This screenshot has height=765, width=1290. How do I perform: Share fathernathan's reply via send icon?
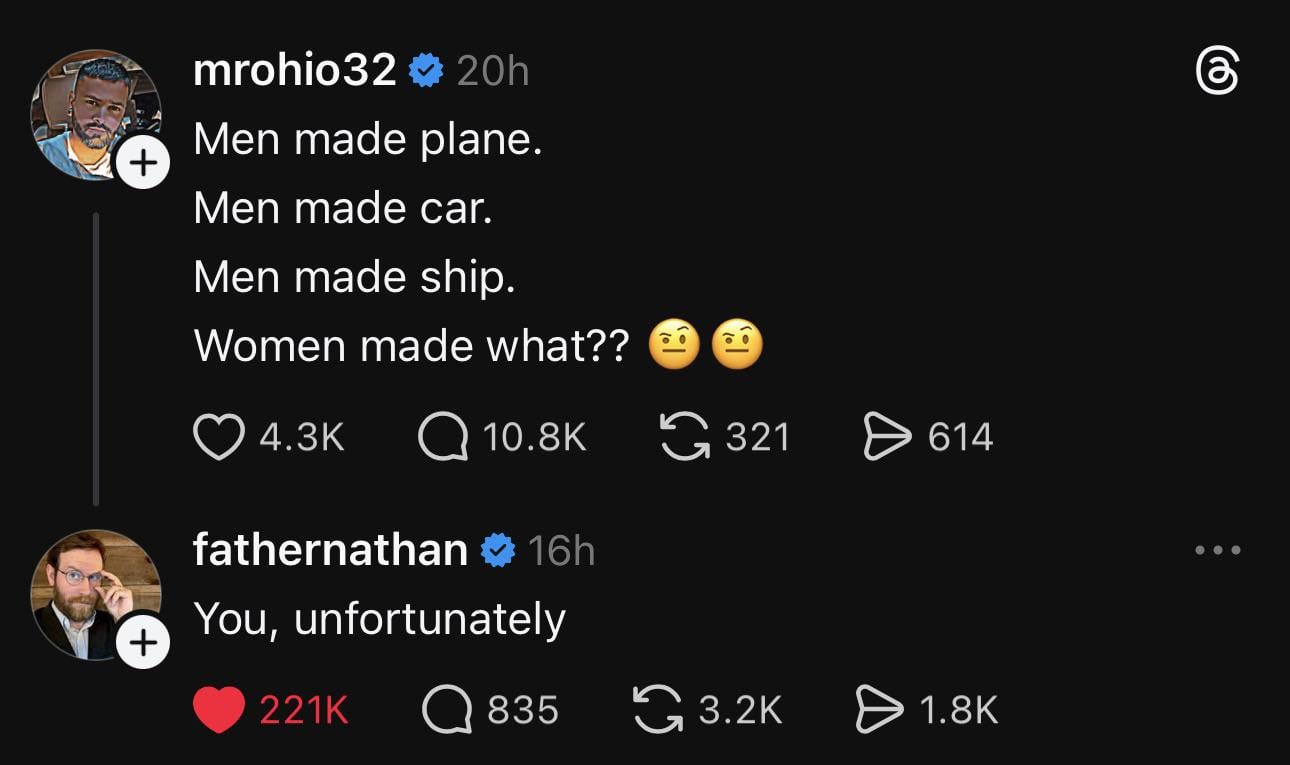[877, 710]
